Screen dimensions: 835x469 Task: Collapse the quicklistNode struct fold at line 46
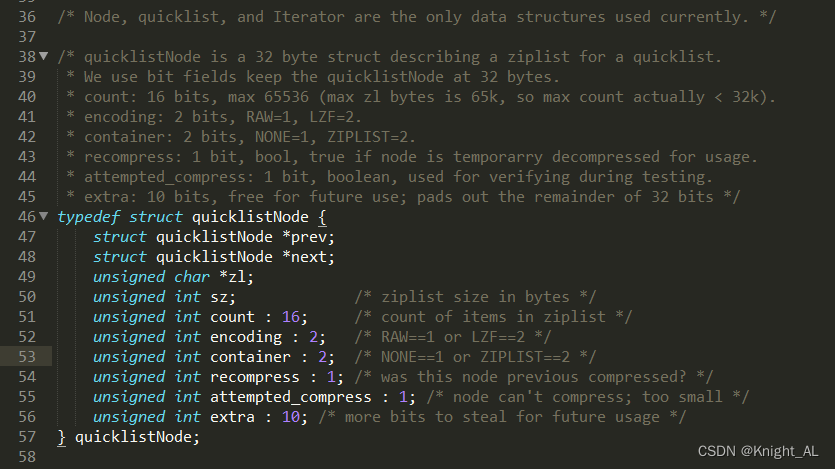tap(43, 217)
